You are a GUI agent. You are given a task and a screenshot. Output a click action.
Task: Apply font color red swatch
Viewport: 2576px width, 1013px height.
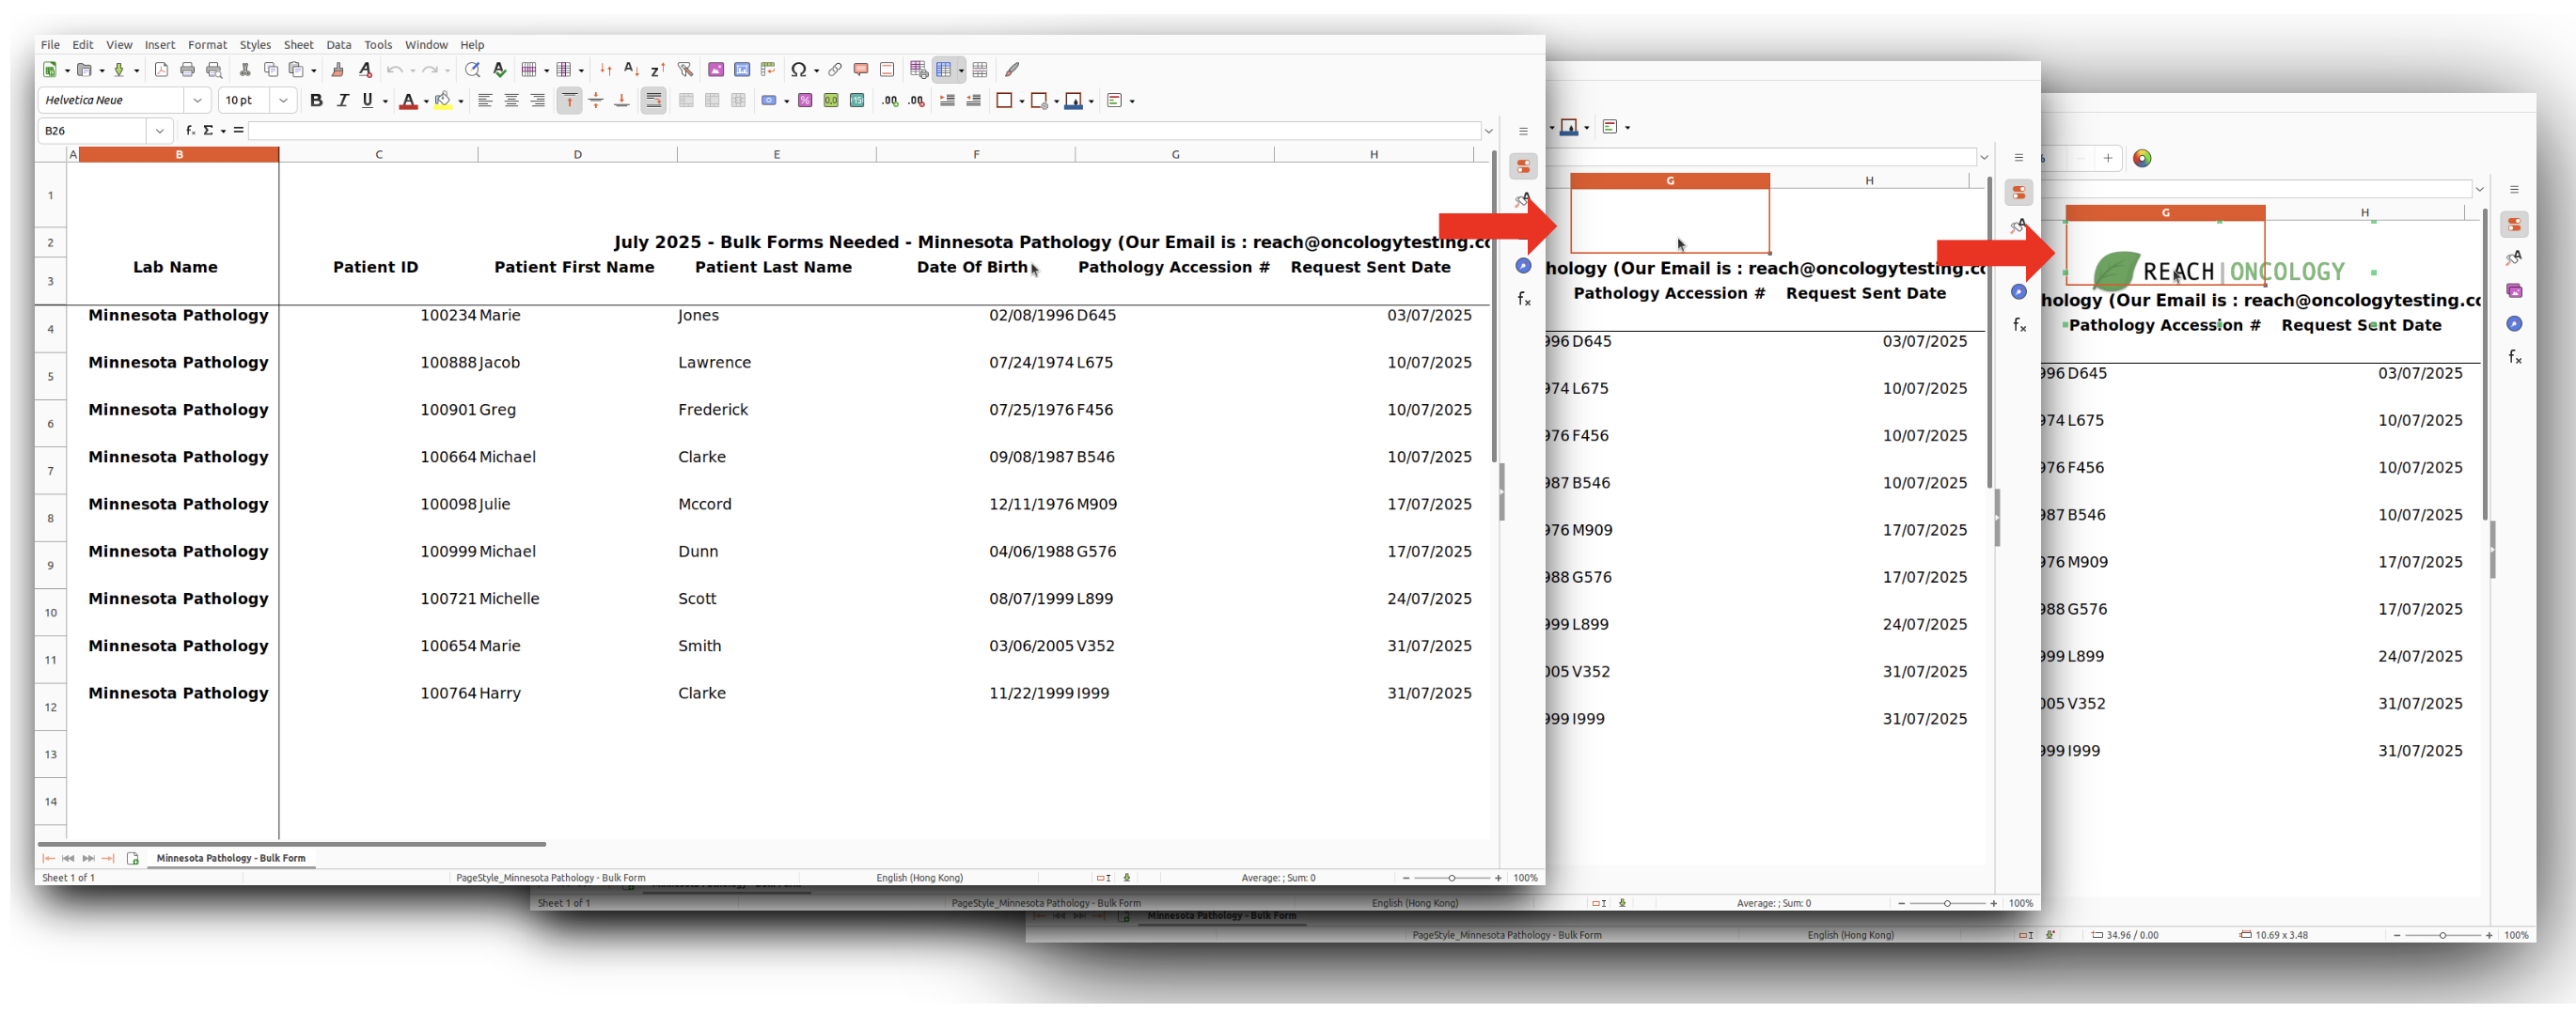click(407, 101)
